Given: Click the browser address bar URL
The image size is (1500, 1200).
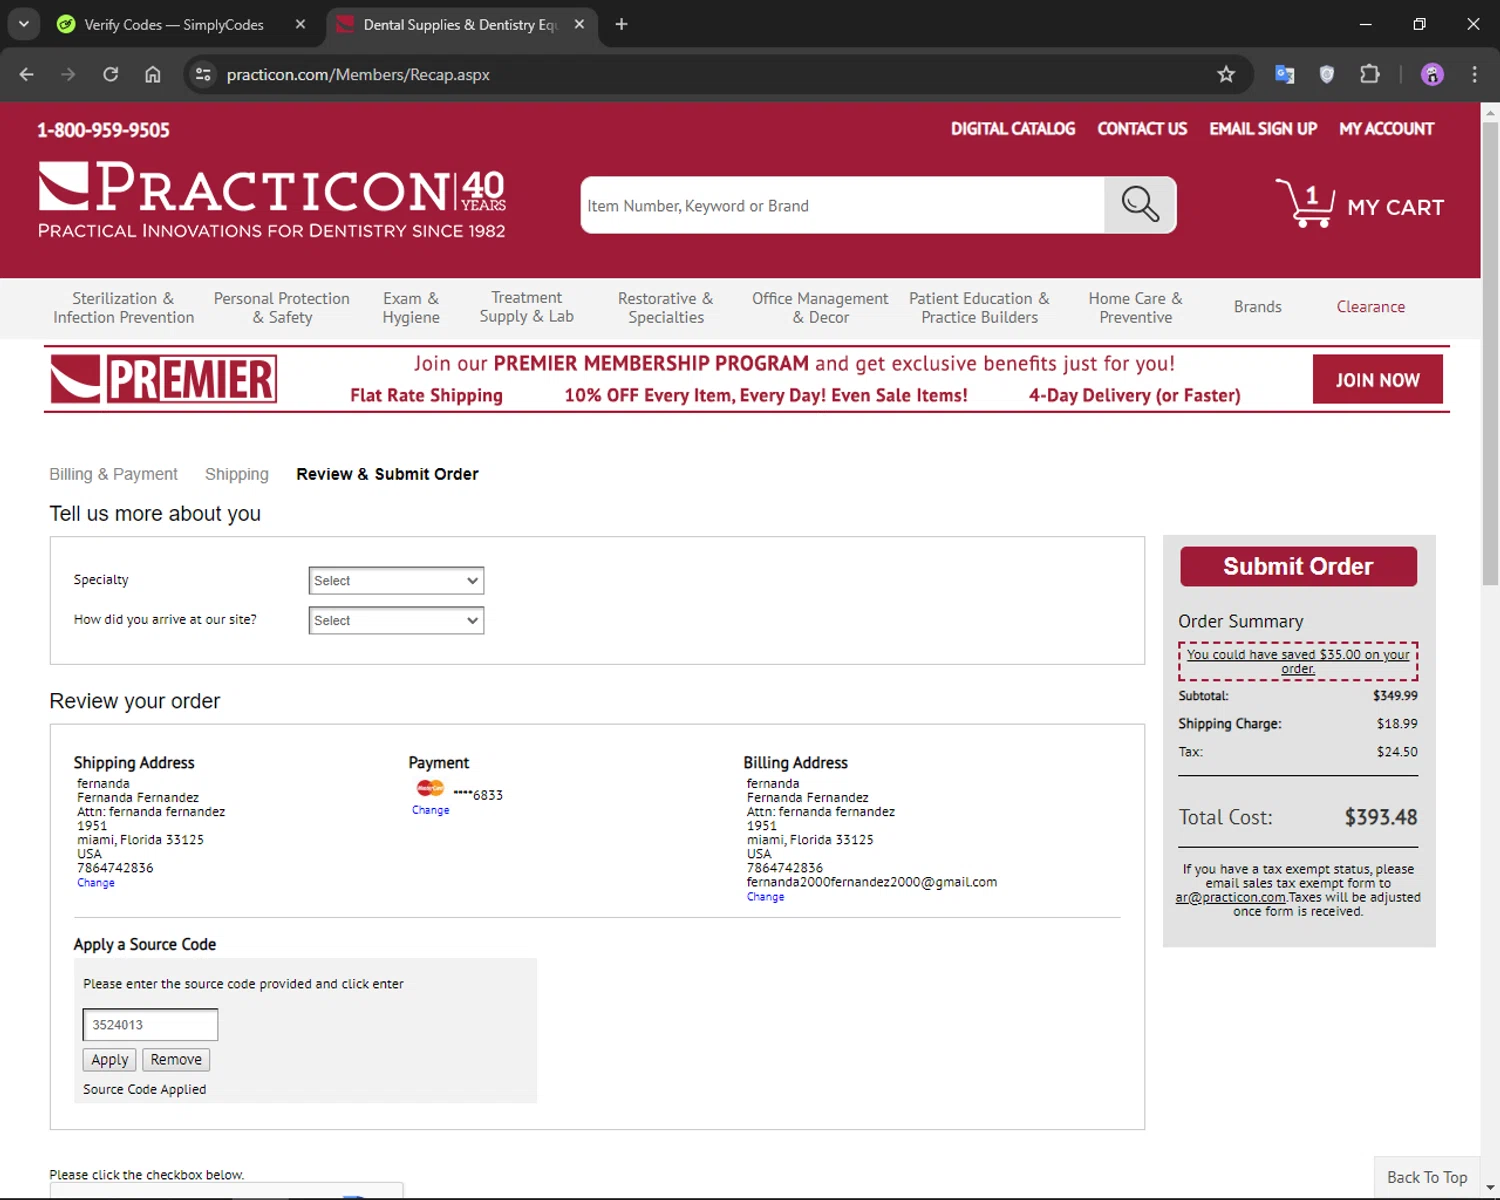Looking at the screenshot, I should point(358,74).
